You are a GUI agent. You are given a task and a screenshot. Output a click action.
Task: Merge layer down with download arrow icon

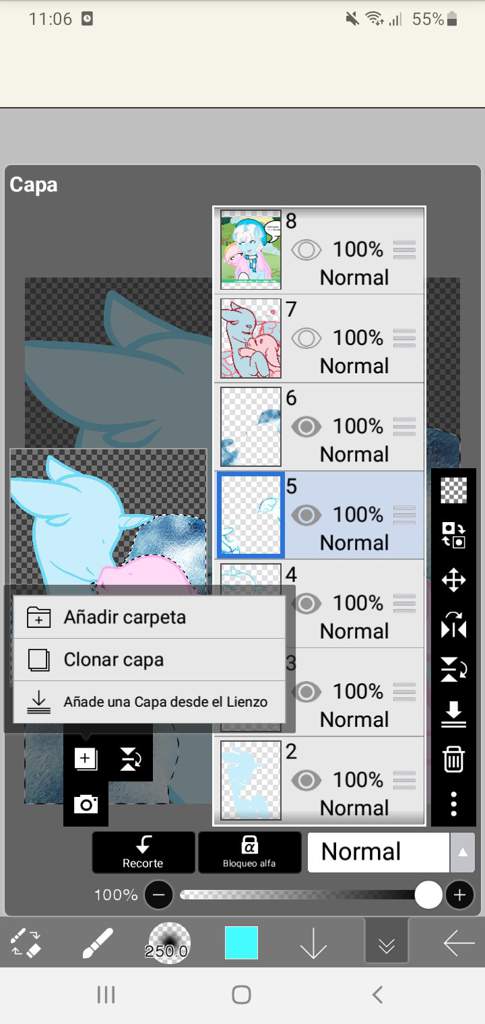pyautogui.click(x=454, y=714)
